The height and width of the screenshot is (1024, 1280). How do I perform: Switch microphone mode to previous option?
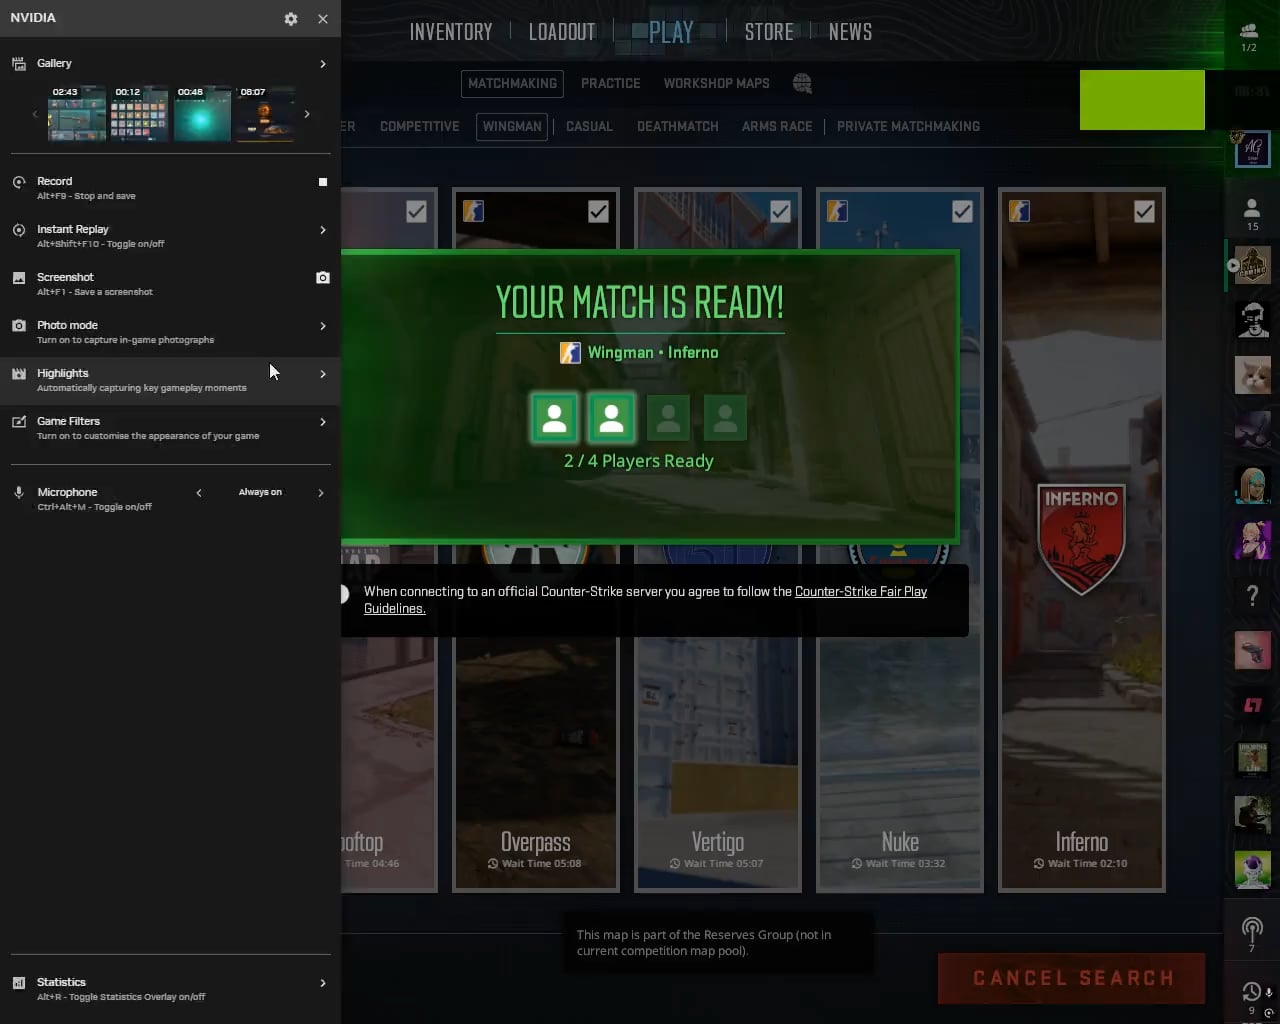[199, 493]
